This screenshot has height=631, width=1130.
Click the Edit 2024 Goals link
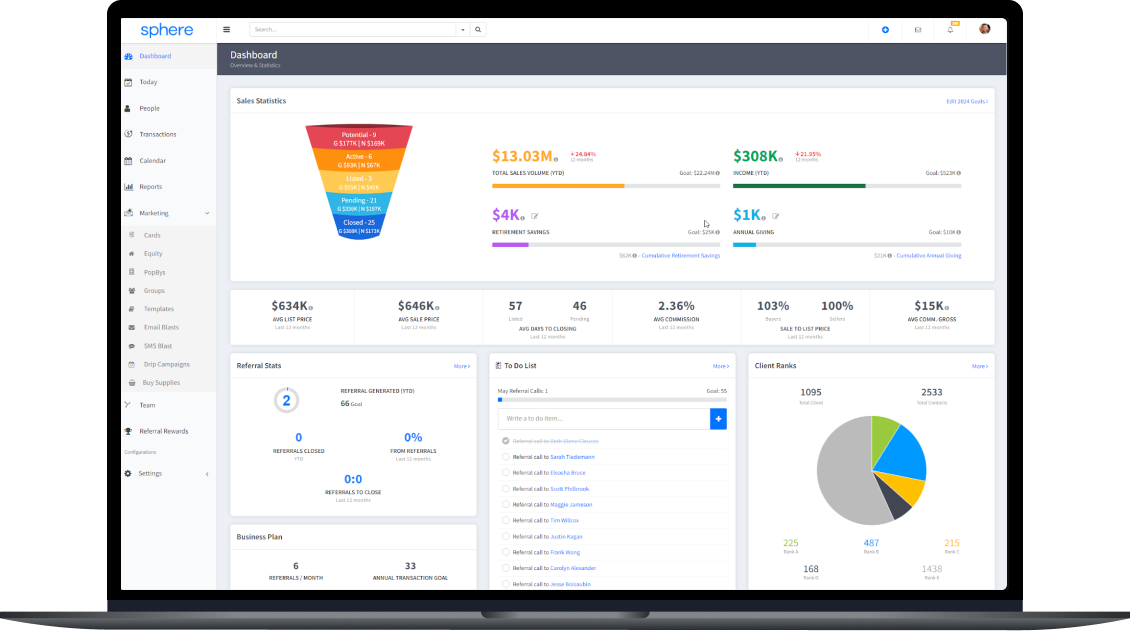(x=966, y=101)
